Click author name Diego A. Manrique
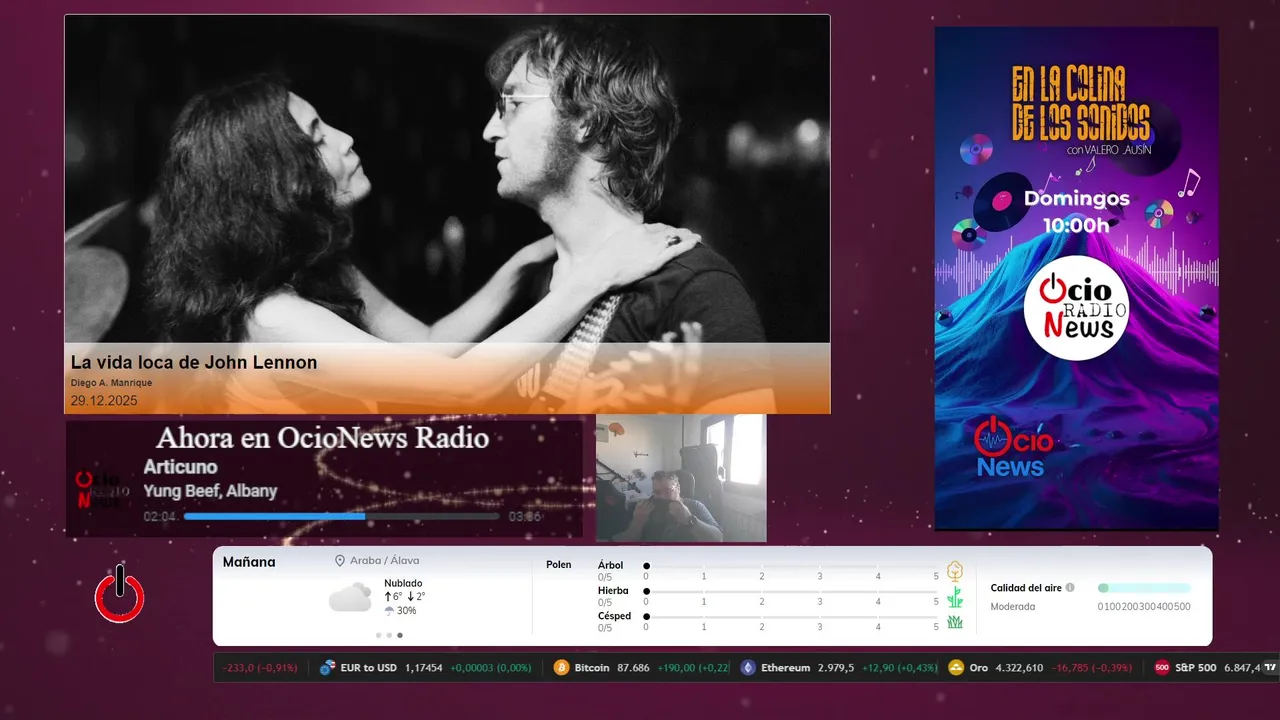 [x=111, y=383]
